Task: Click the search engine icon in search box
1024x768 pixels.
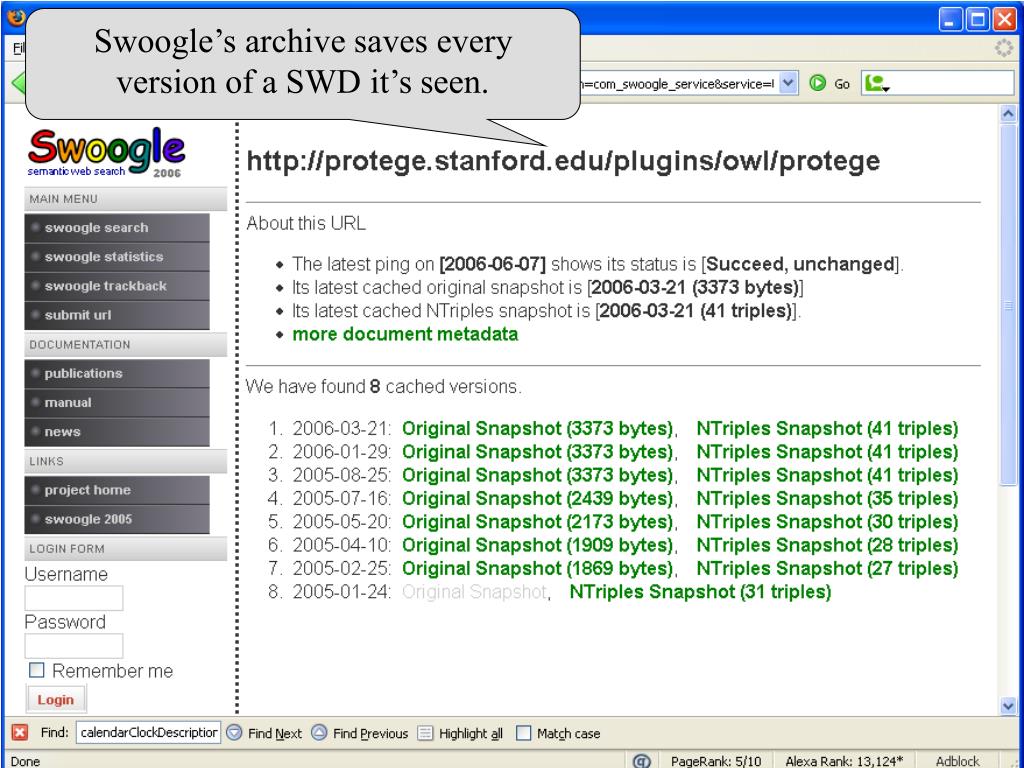Action: tap(875, 84)
